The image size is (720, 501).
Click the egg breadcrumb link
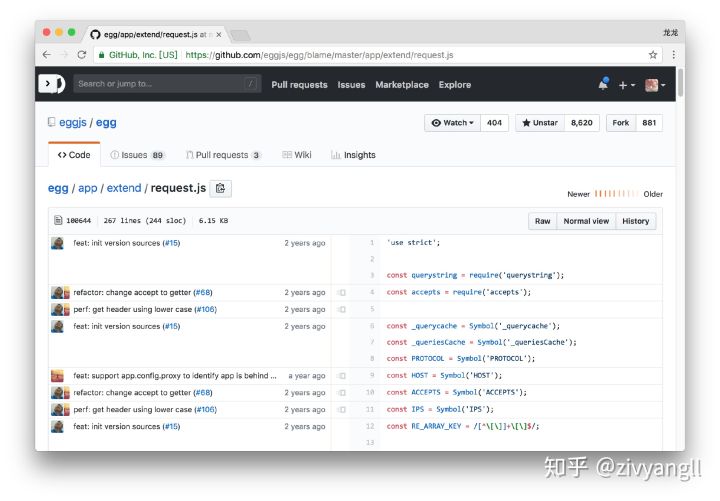coord(58,188)
